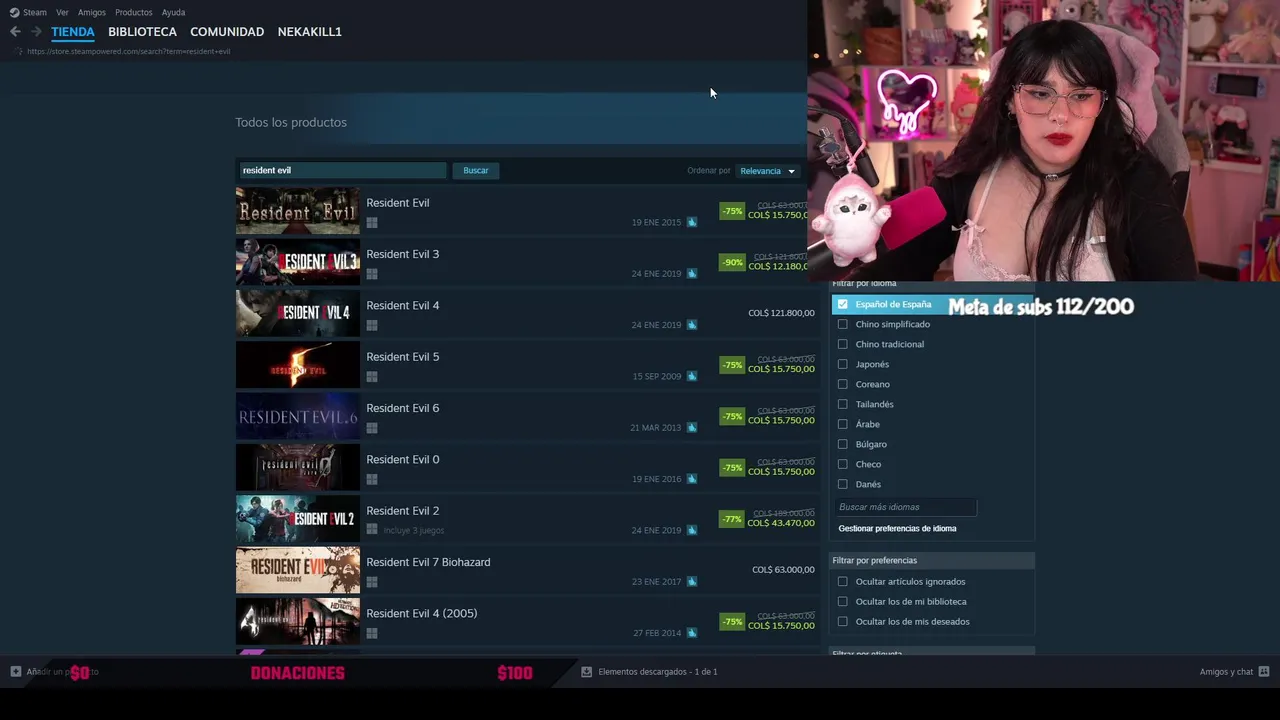
Task: Click the store URL address text
Action: [x=129, y=51]
